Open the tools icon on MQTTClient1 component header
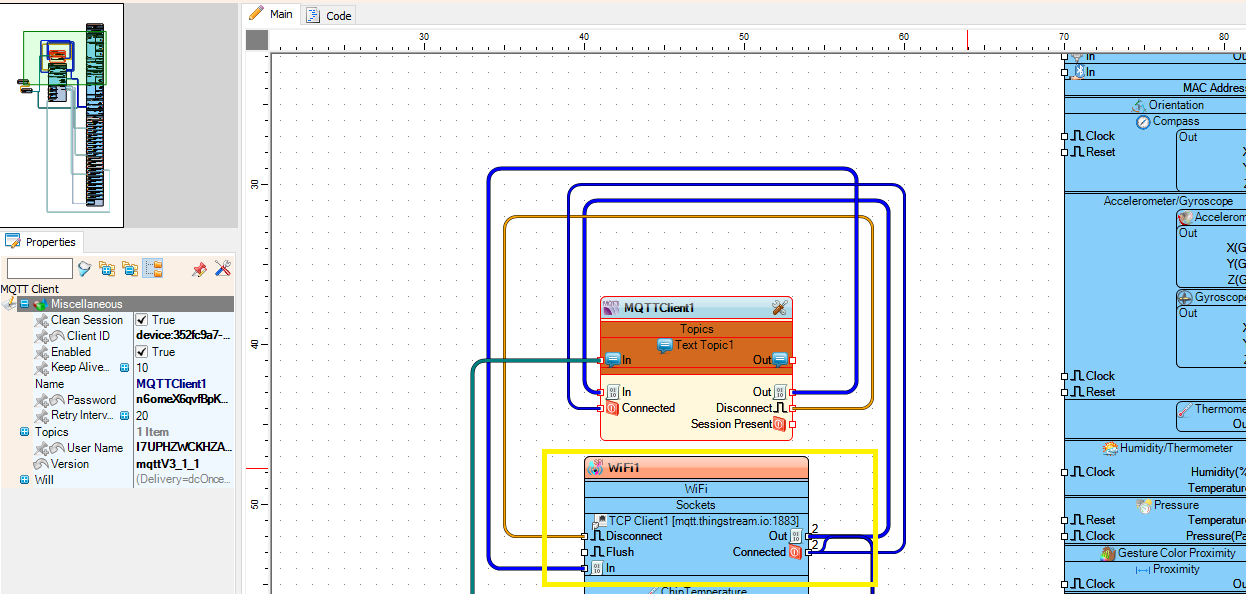 coord(780,308)
